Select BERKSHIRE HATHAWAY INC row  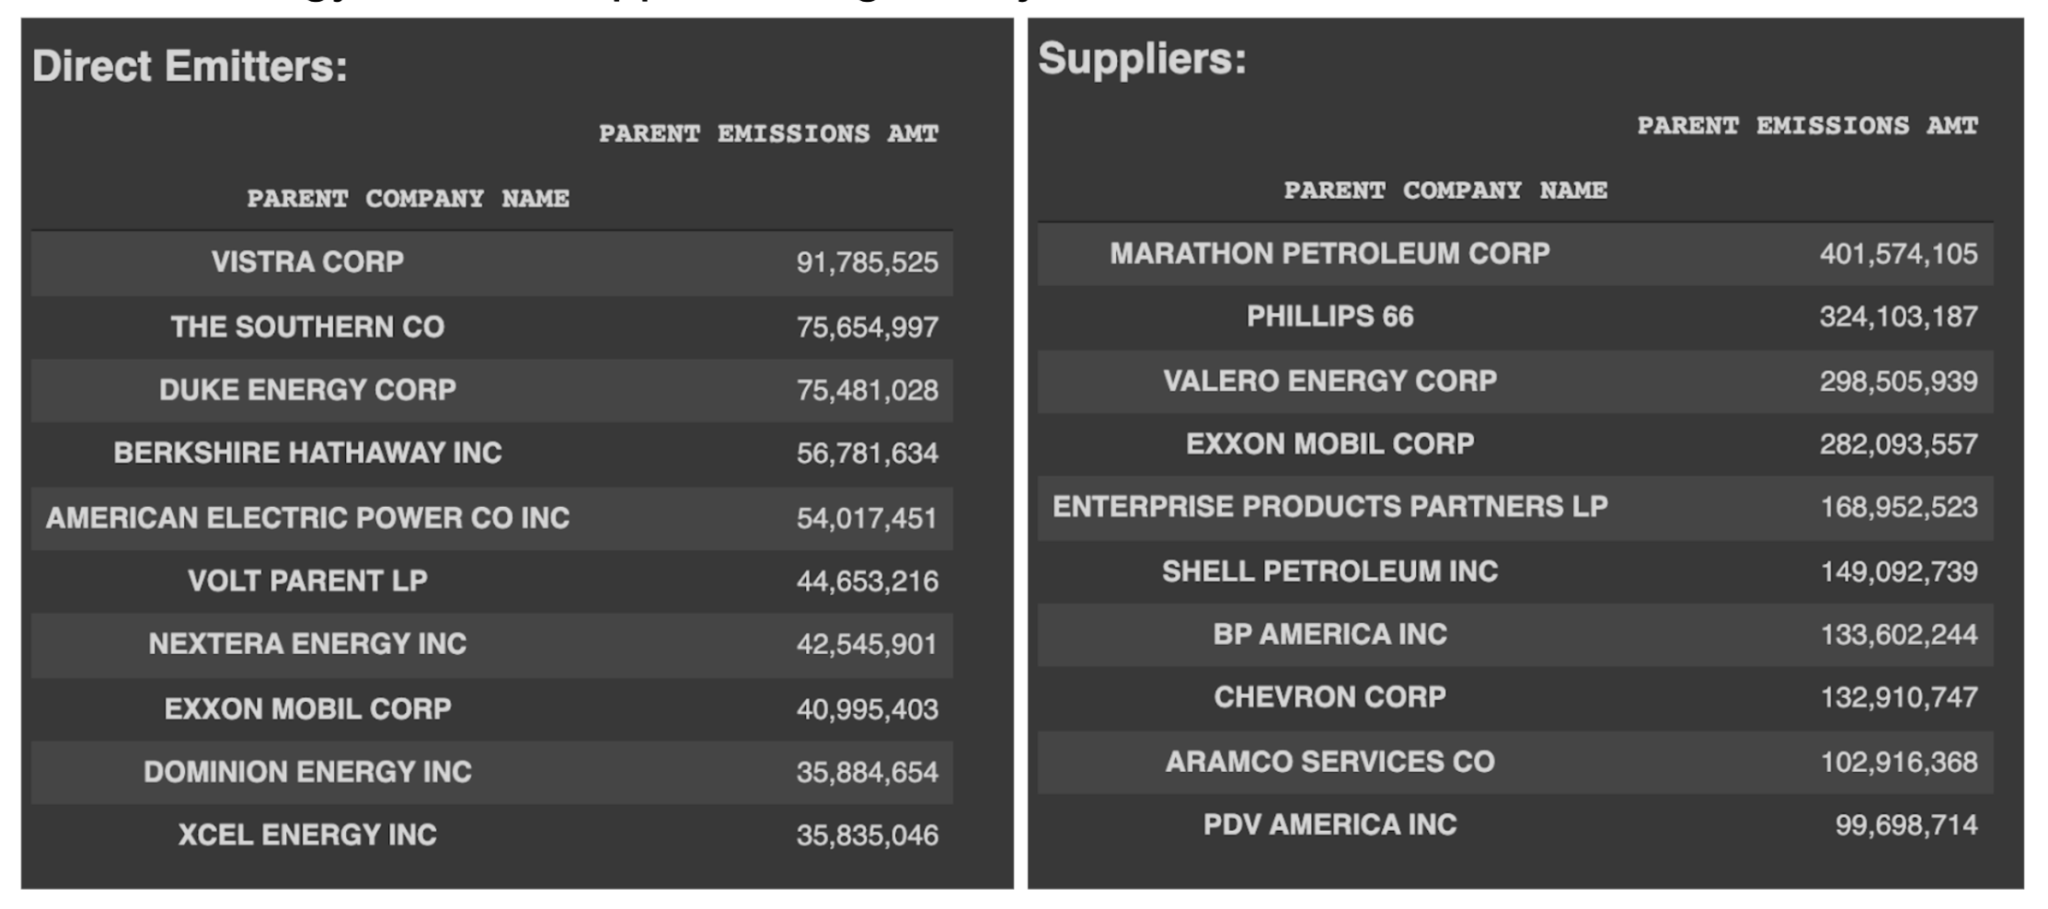pyautogui.click(x=491, y=453)
